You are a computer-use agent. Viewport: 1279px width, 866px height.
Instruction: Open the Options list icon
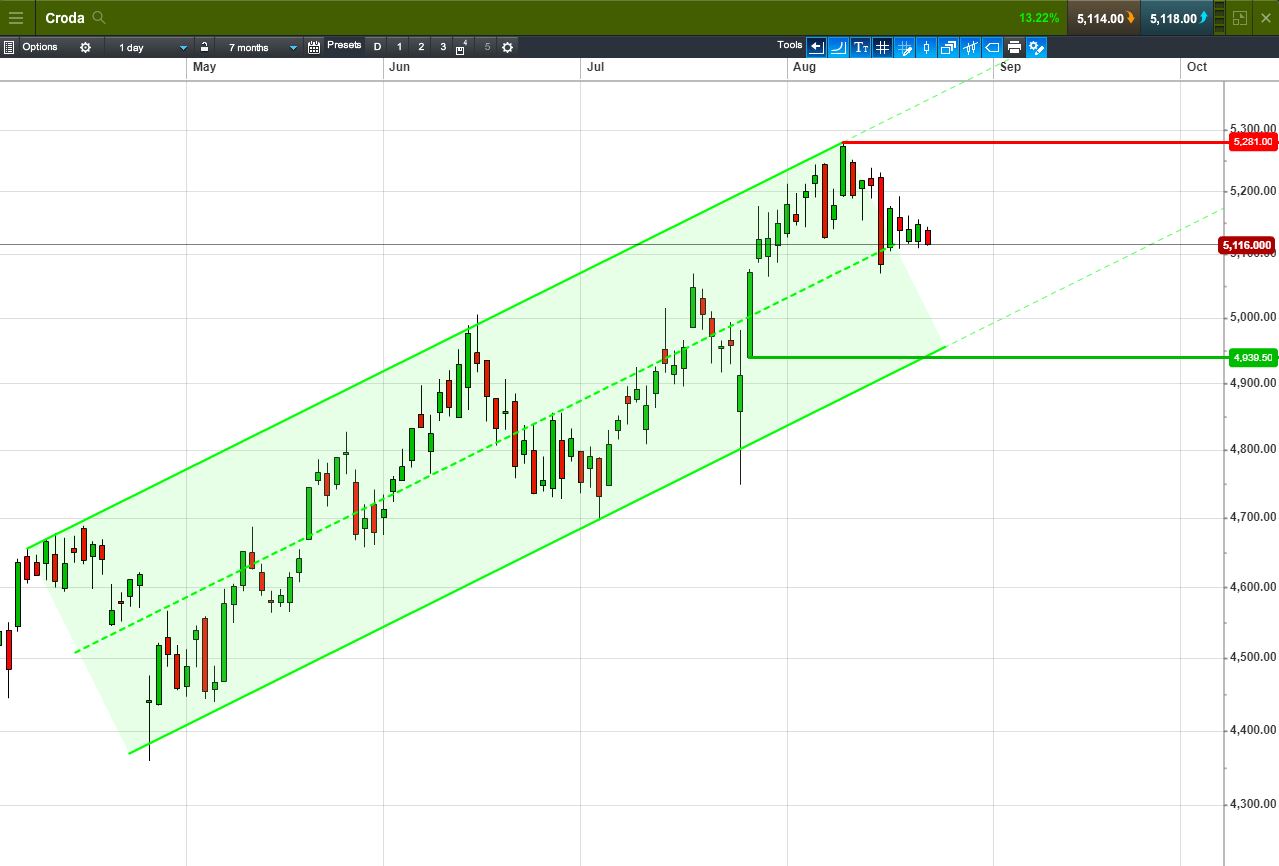9,47
